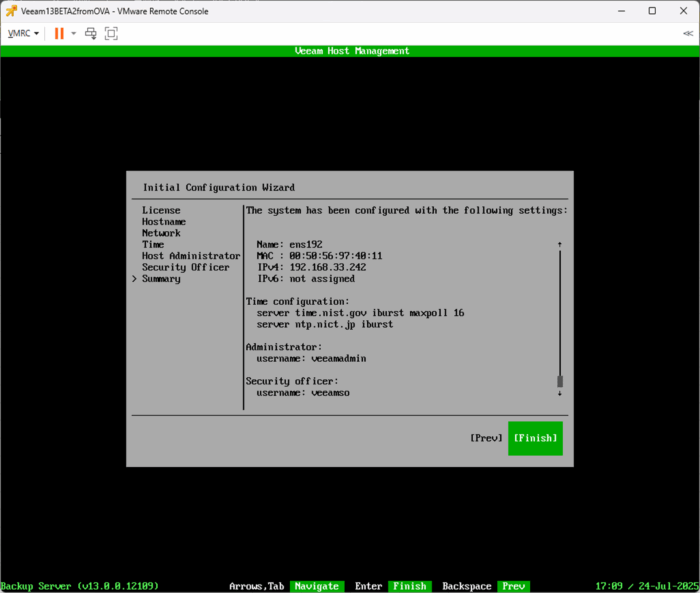
Task: Click the Veeam Host Management header
Action: [x=352, y=51]
